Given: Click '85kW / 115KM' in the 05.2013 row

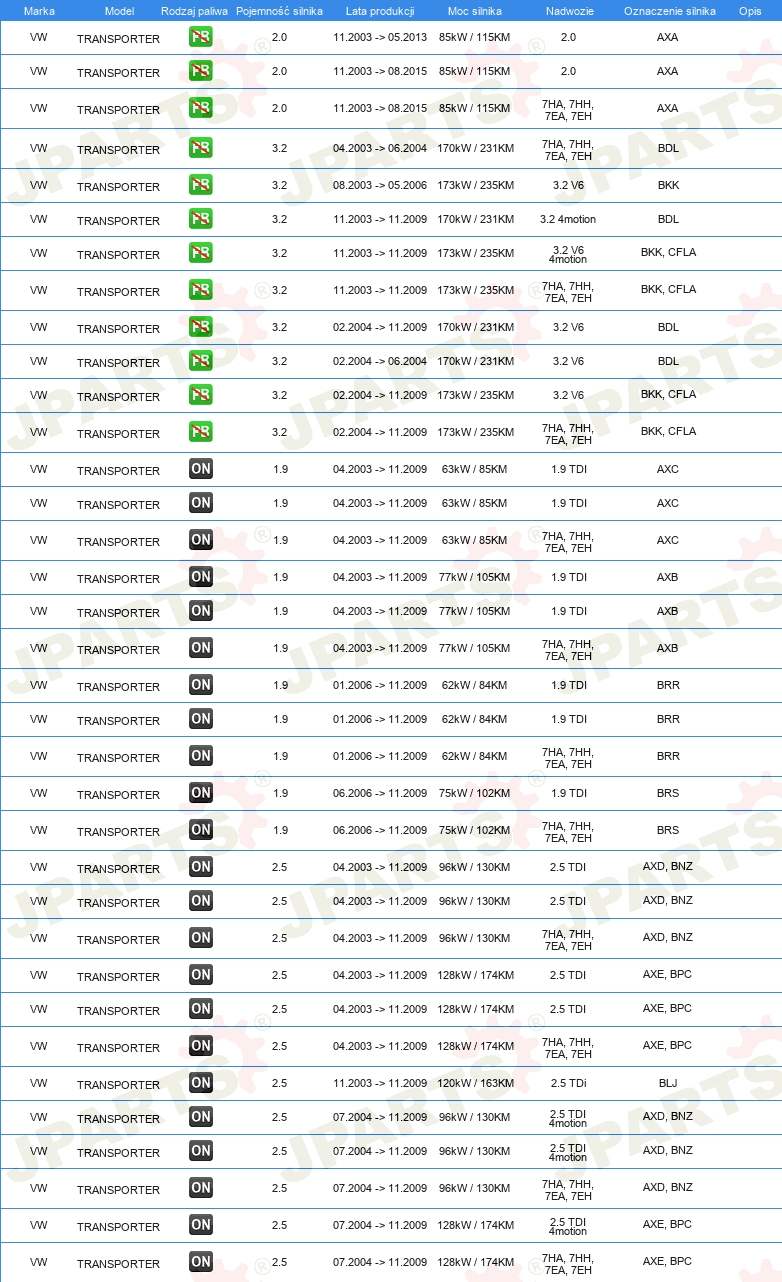Looking at the screenshot, I should (475, 37).
